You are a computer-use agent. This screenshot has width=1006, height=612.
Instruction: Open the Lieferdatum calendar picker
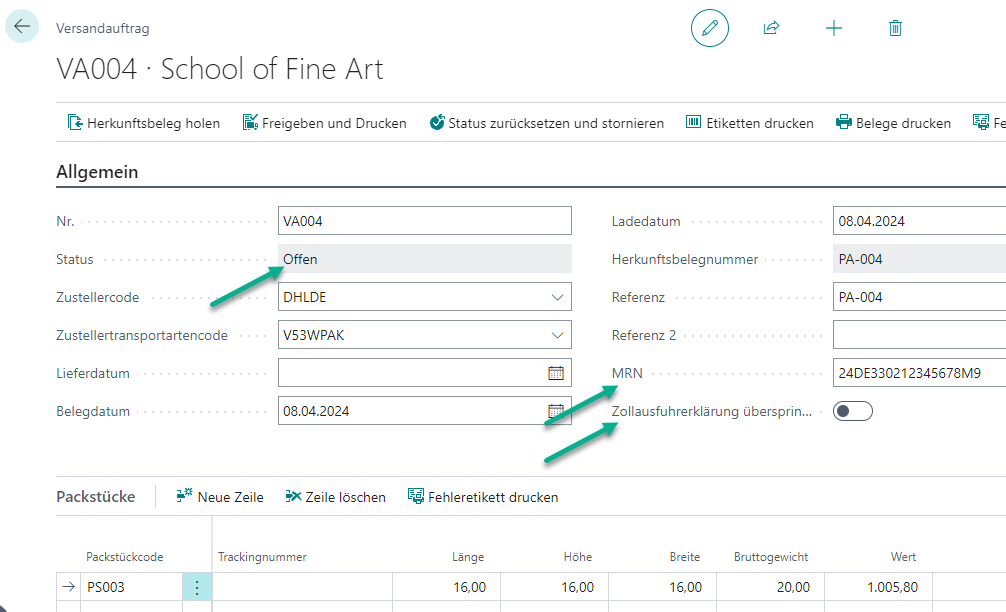(x=556, y=373)
